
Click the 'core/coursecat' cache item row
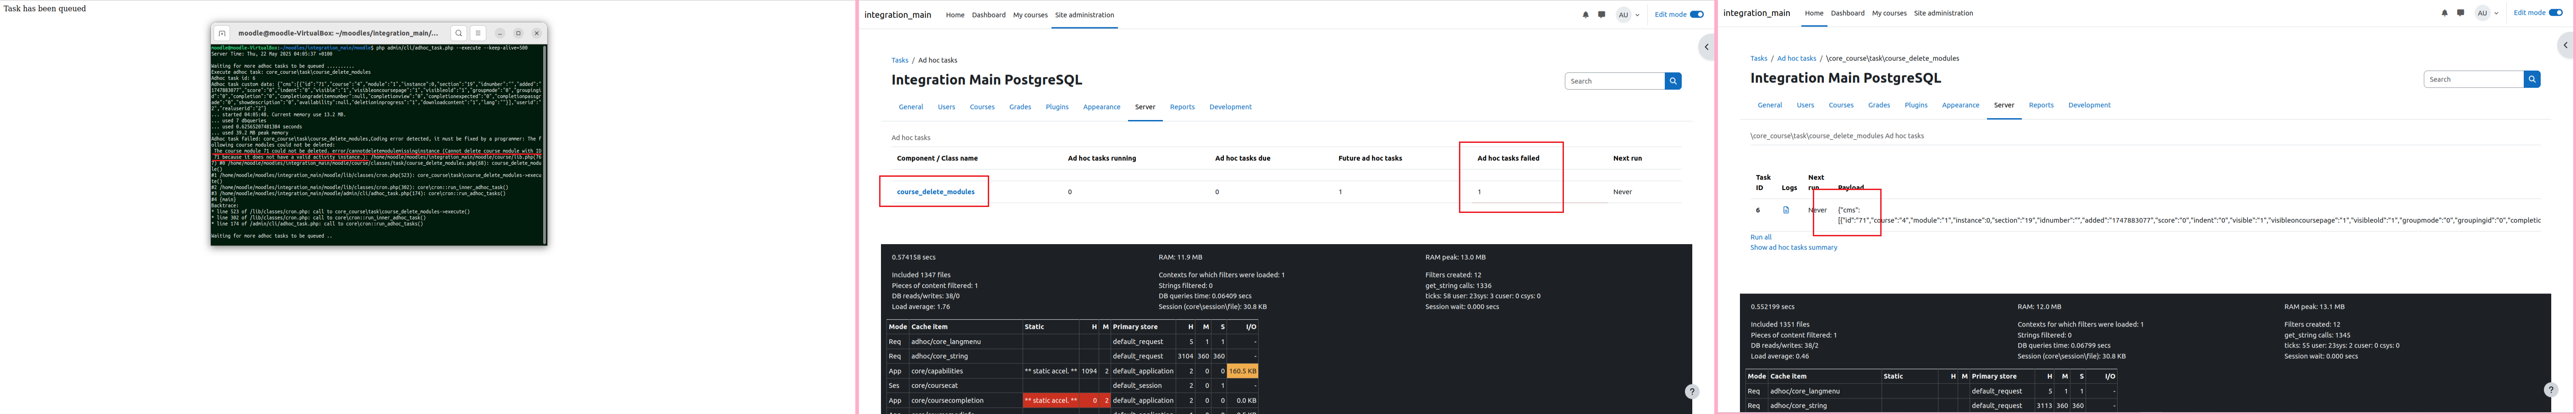click(x=1073, y=386)
